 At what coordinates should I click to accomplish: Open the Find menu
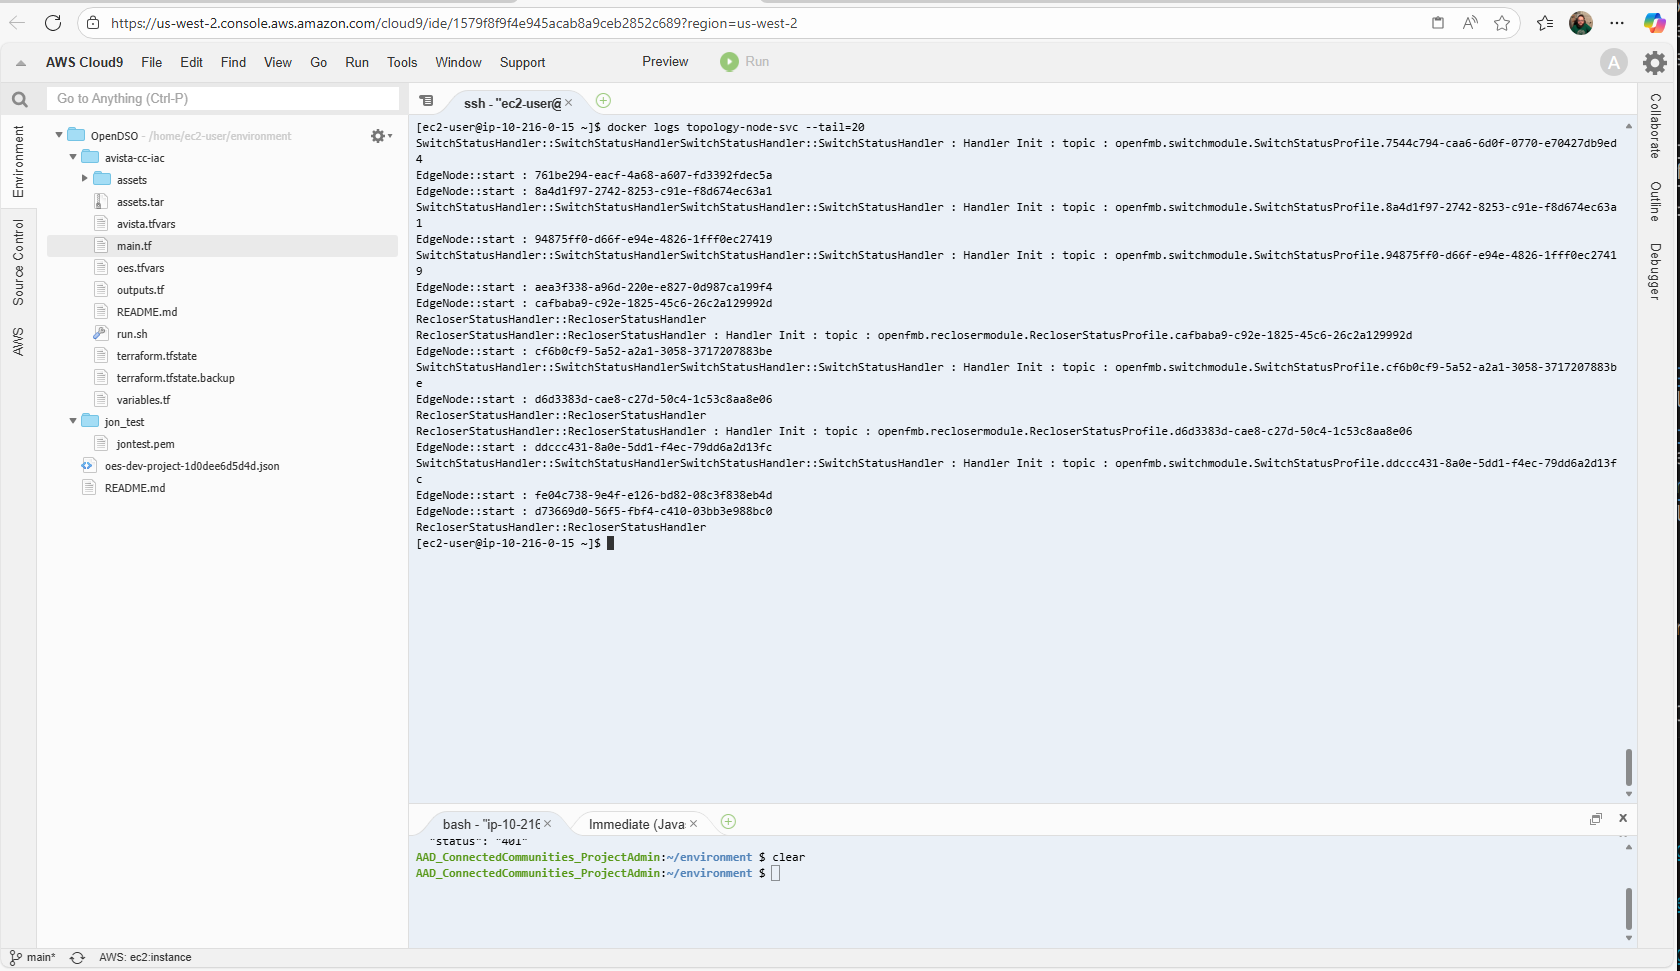pos(233,62)
